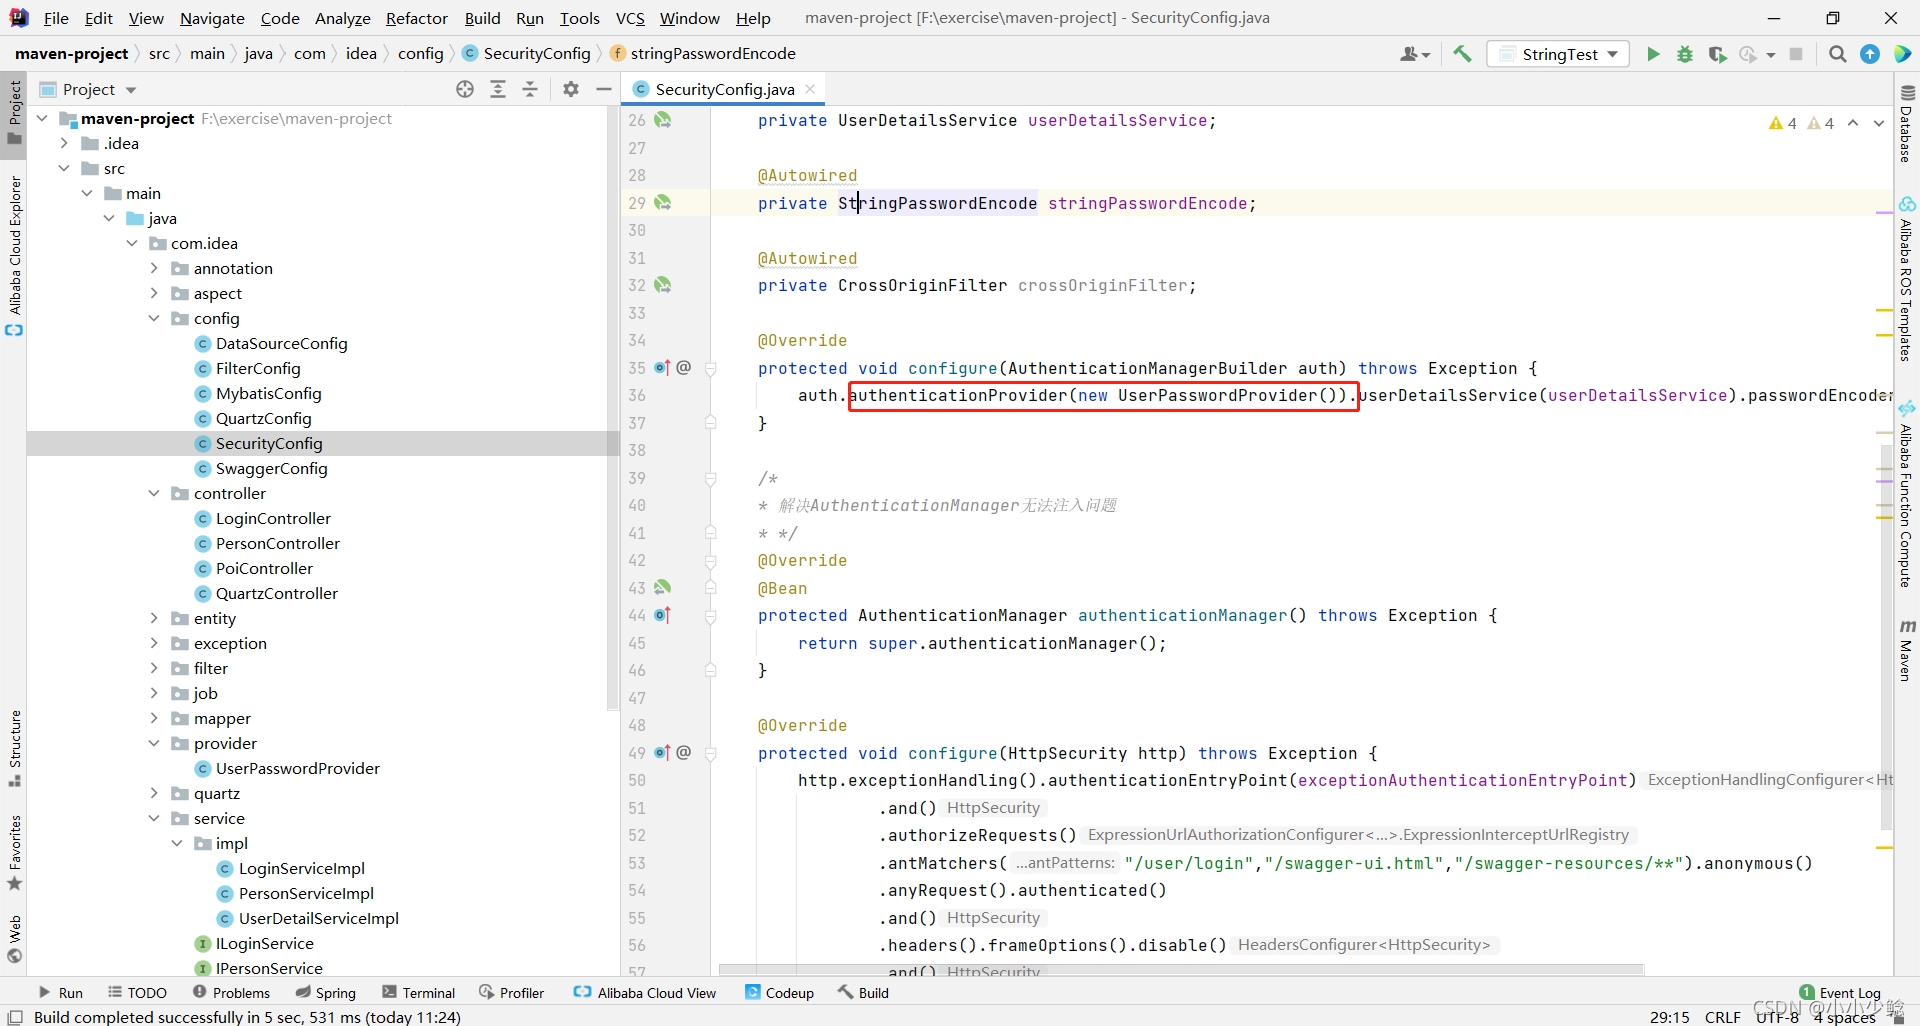
Task: Fold the configure(AuthenticationManagerBuilder) method at line 35
Action: click(711, 369)
